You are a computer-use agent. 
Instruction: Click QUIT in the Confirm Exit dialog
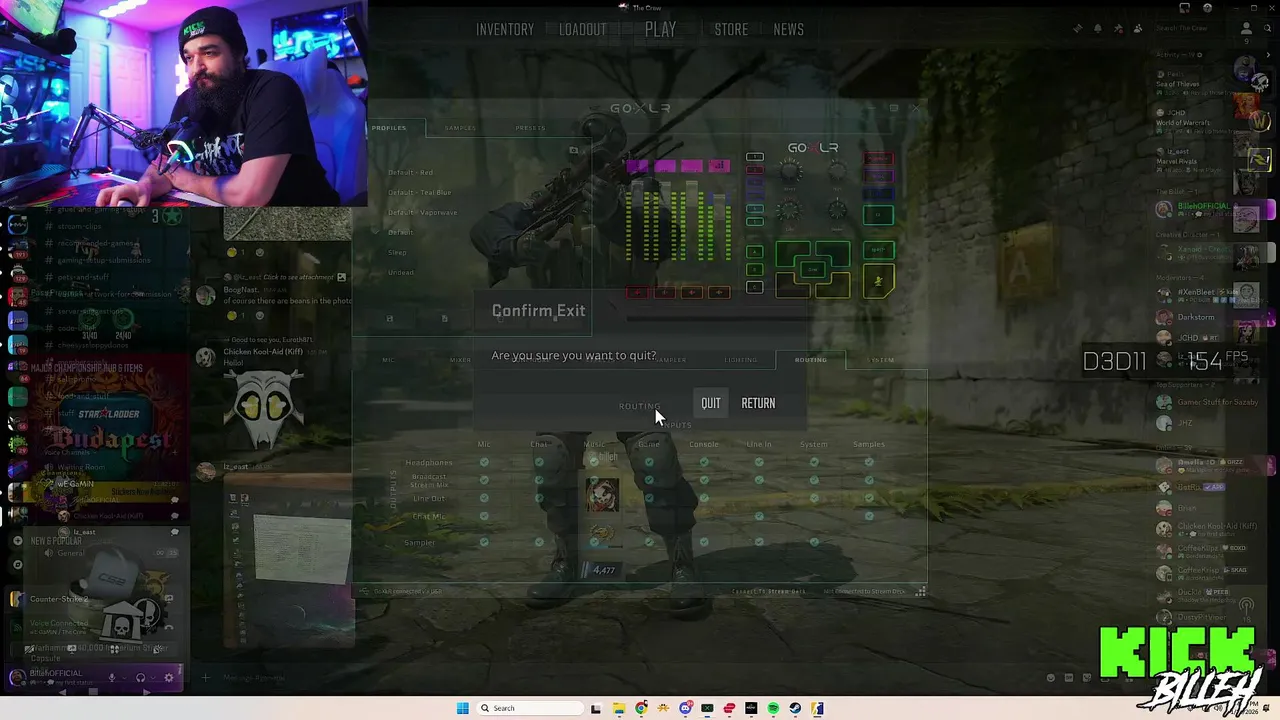coord(710,403)
